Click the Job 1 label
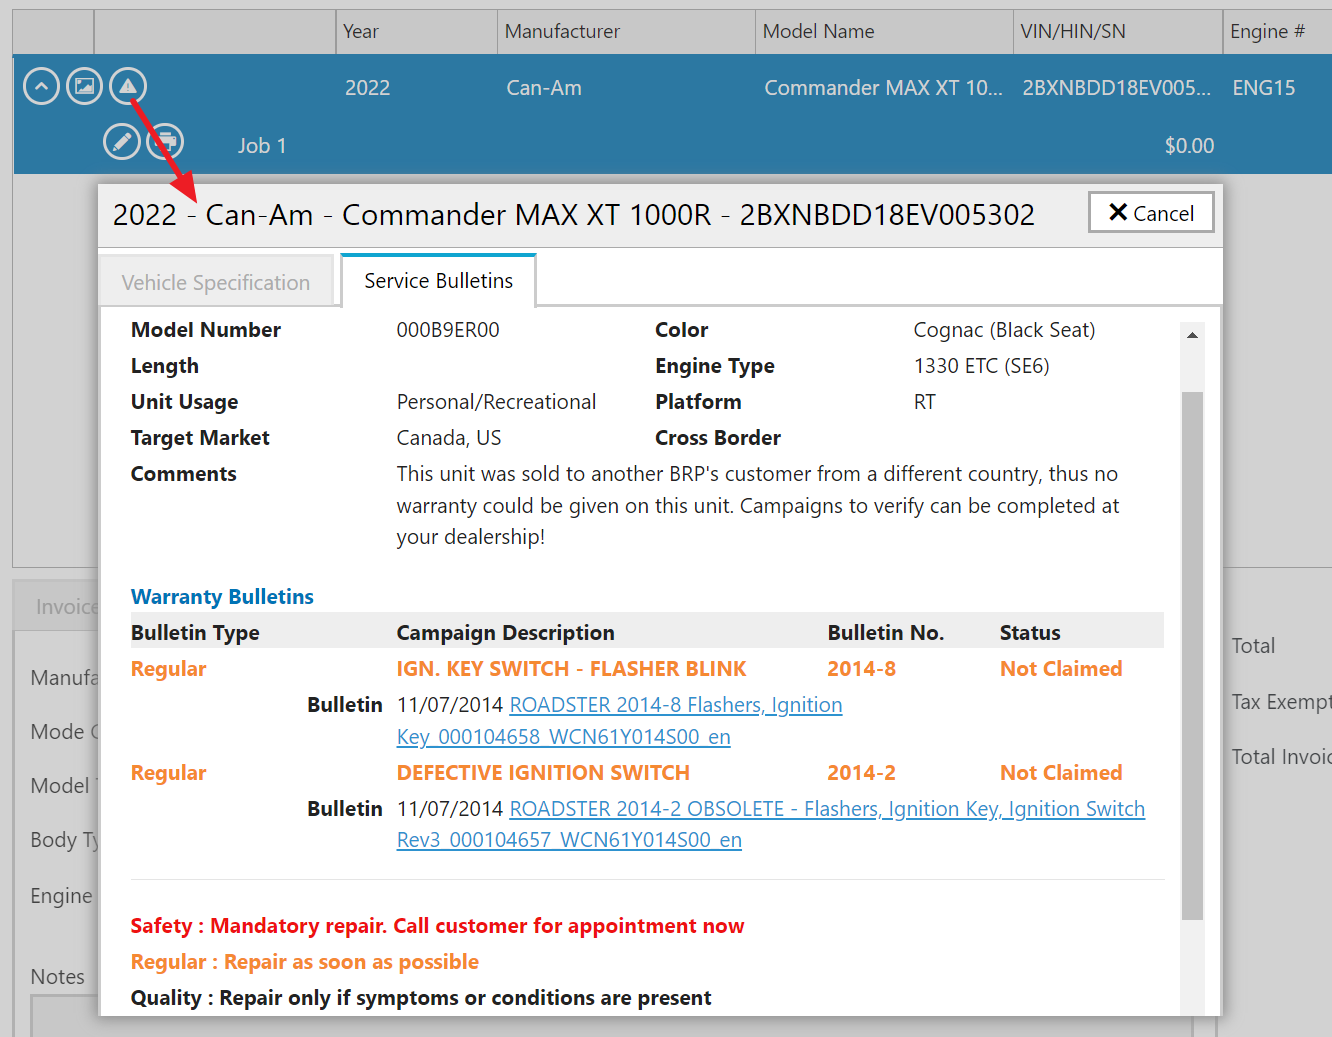 click(262, 146)
